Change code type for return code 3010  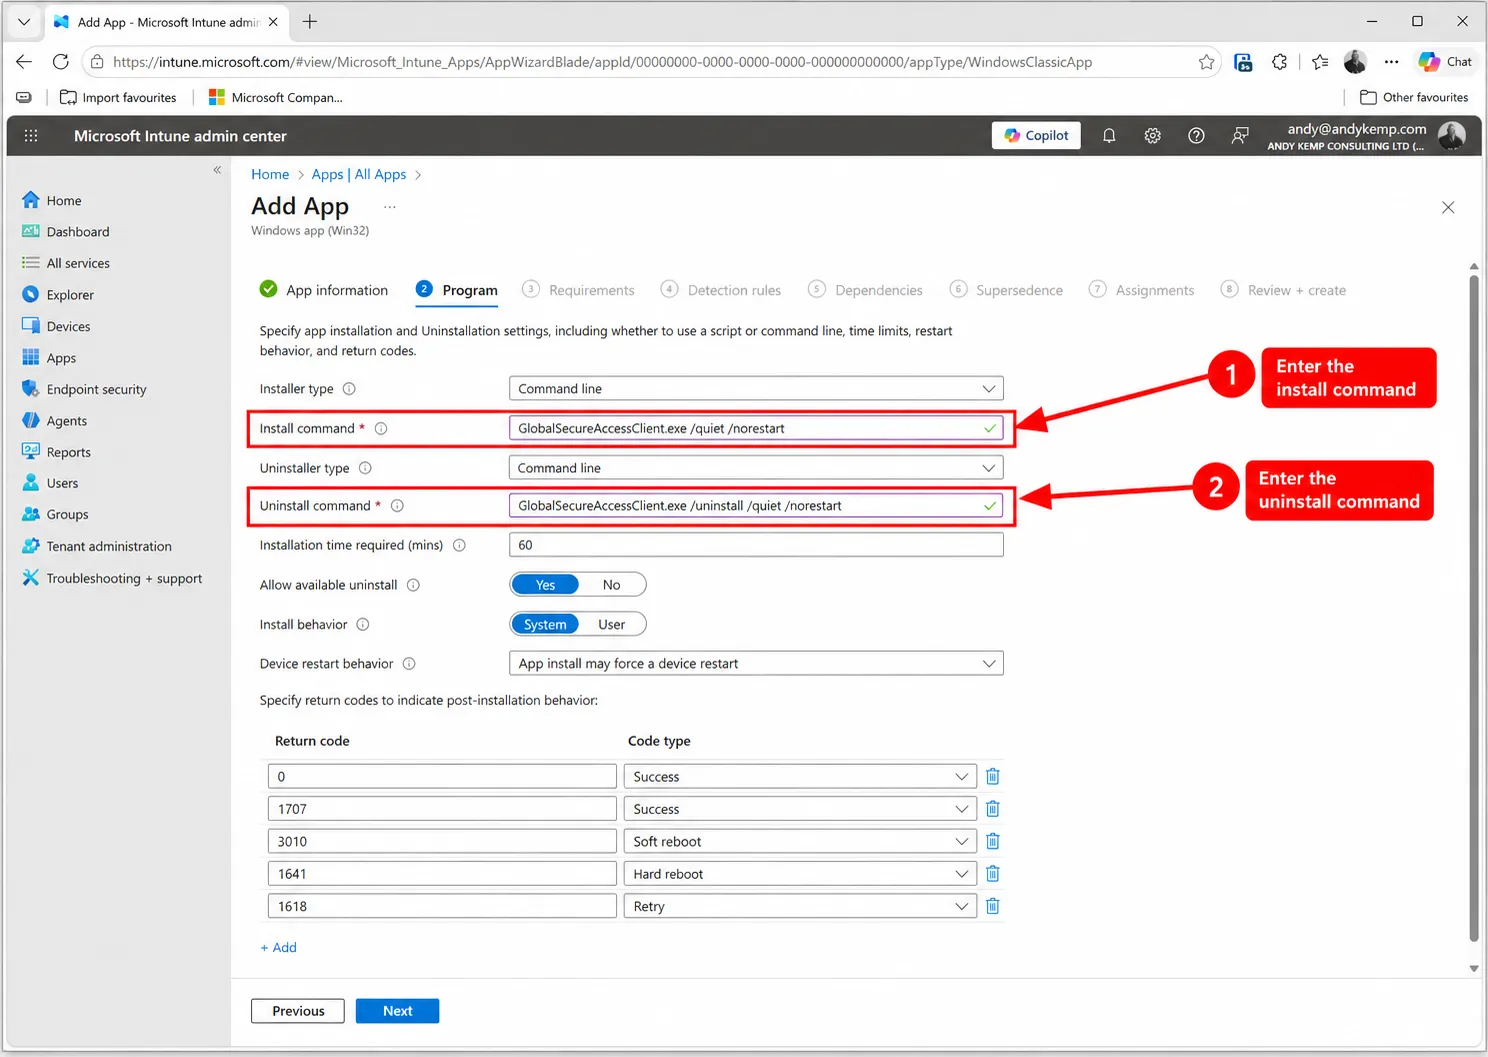800,841
